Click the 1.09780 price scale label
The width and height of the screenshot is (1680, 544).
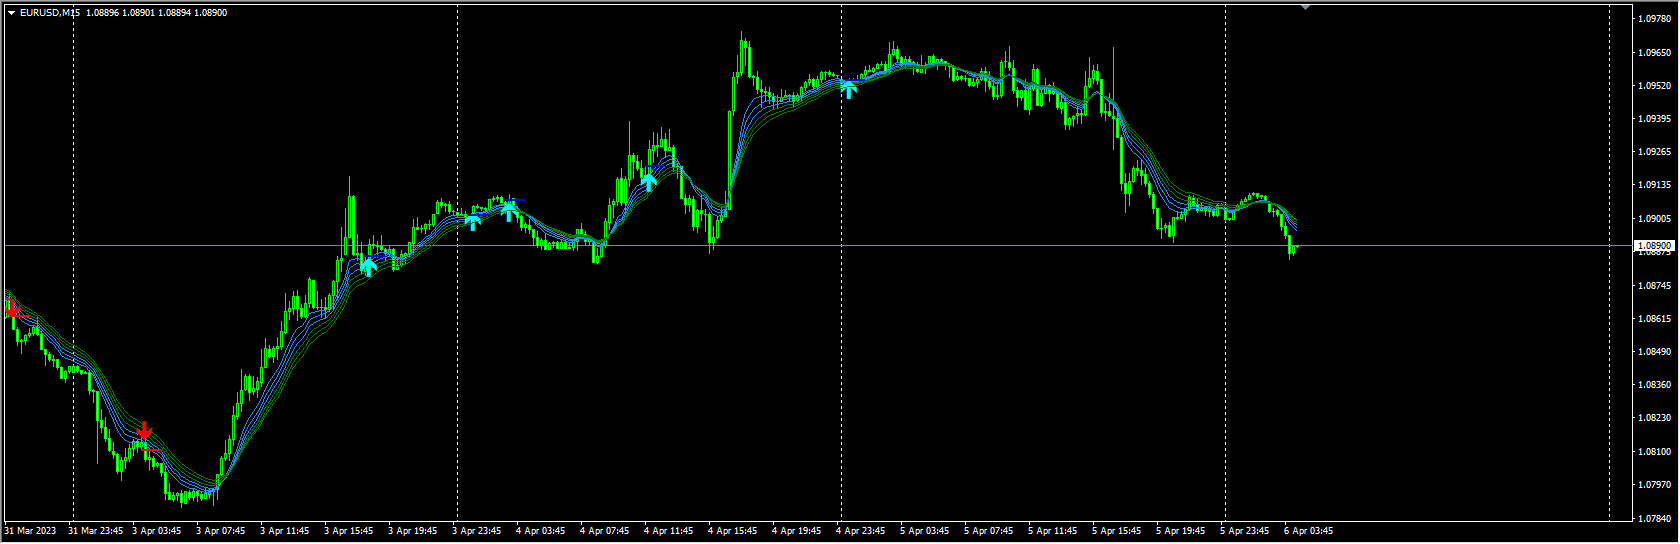(x=1656, y=19)
